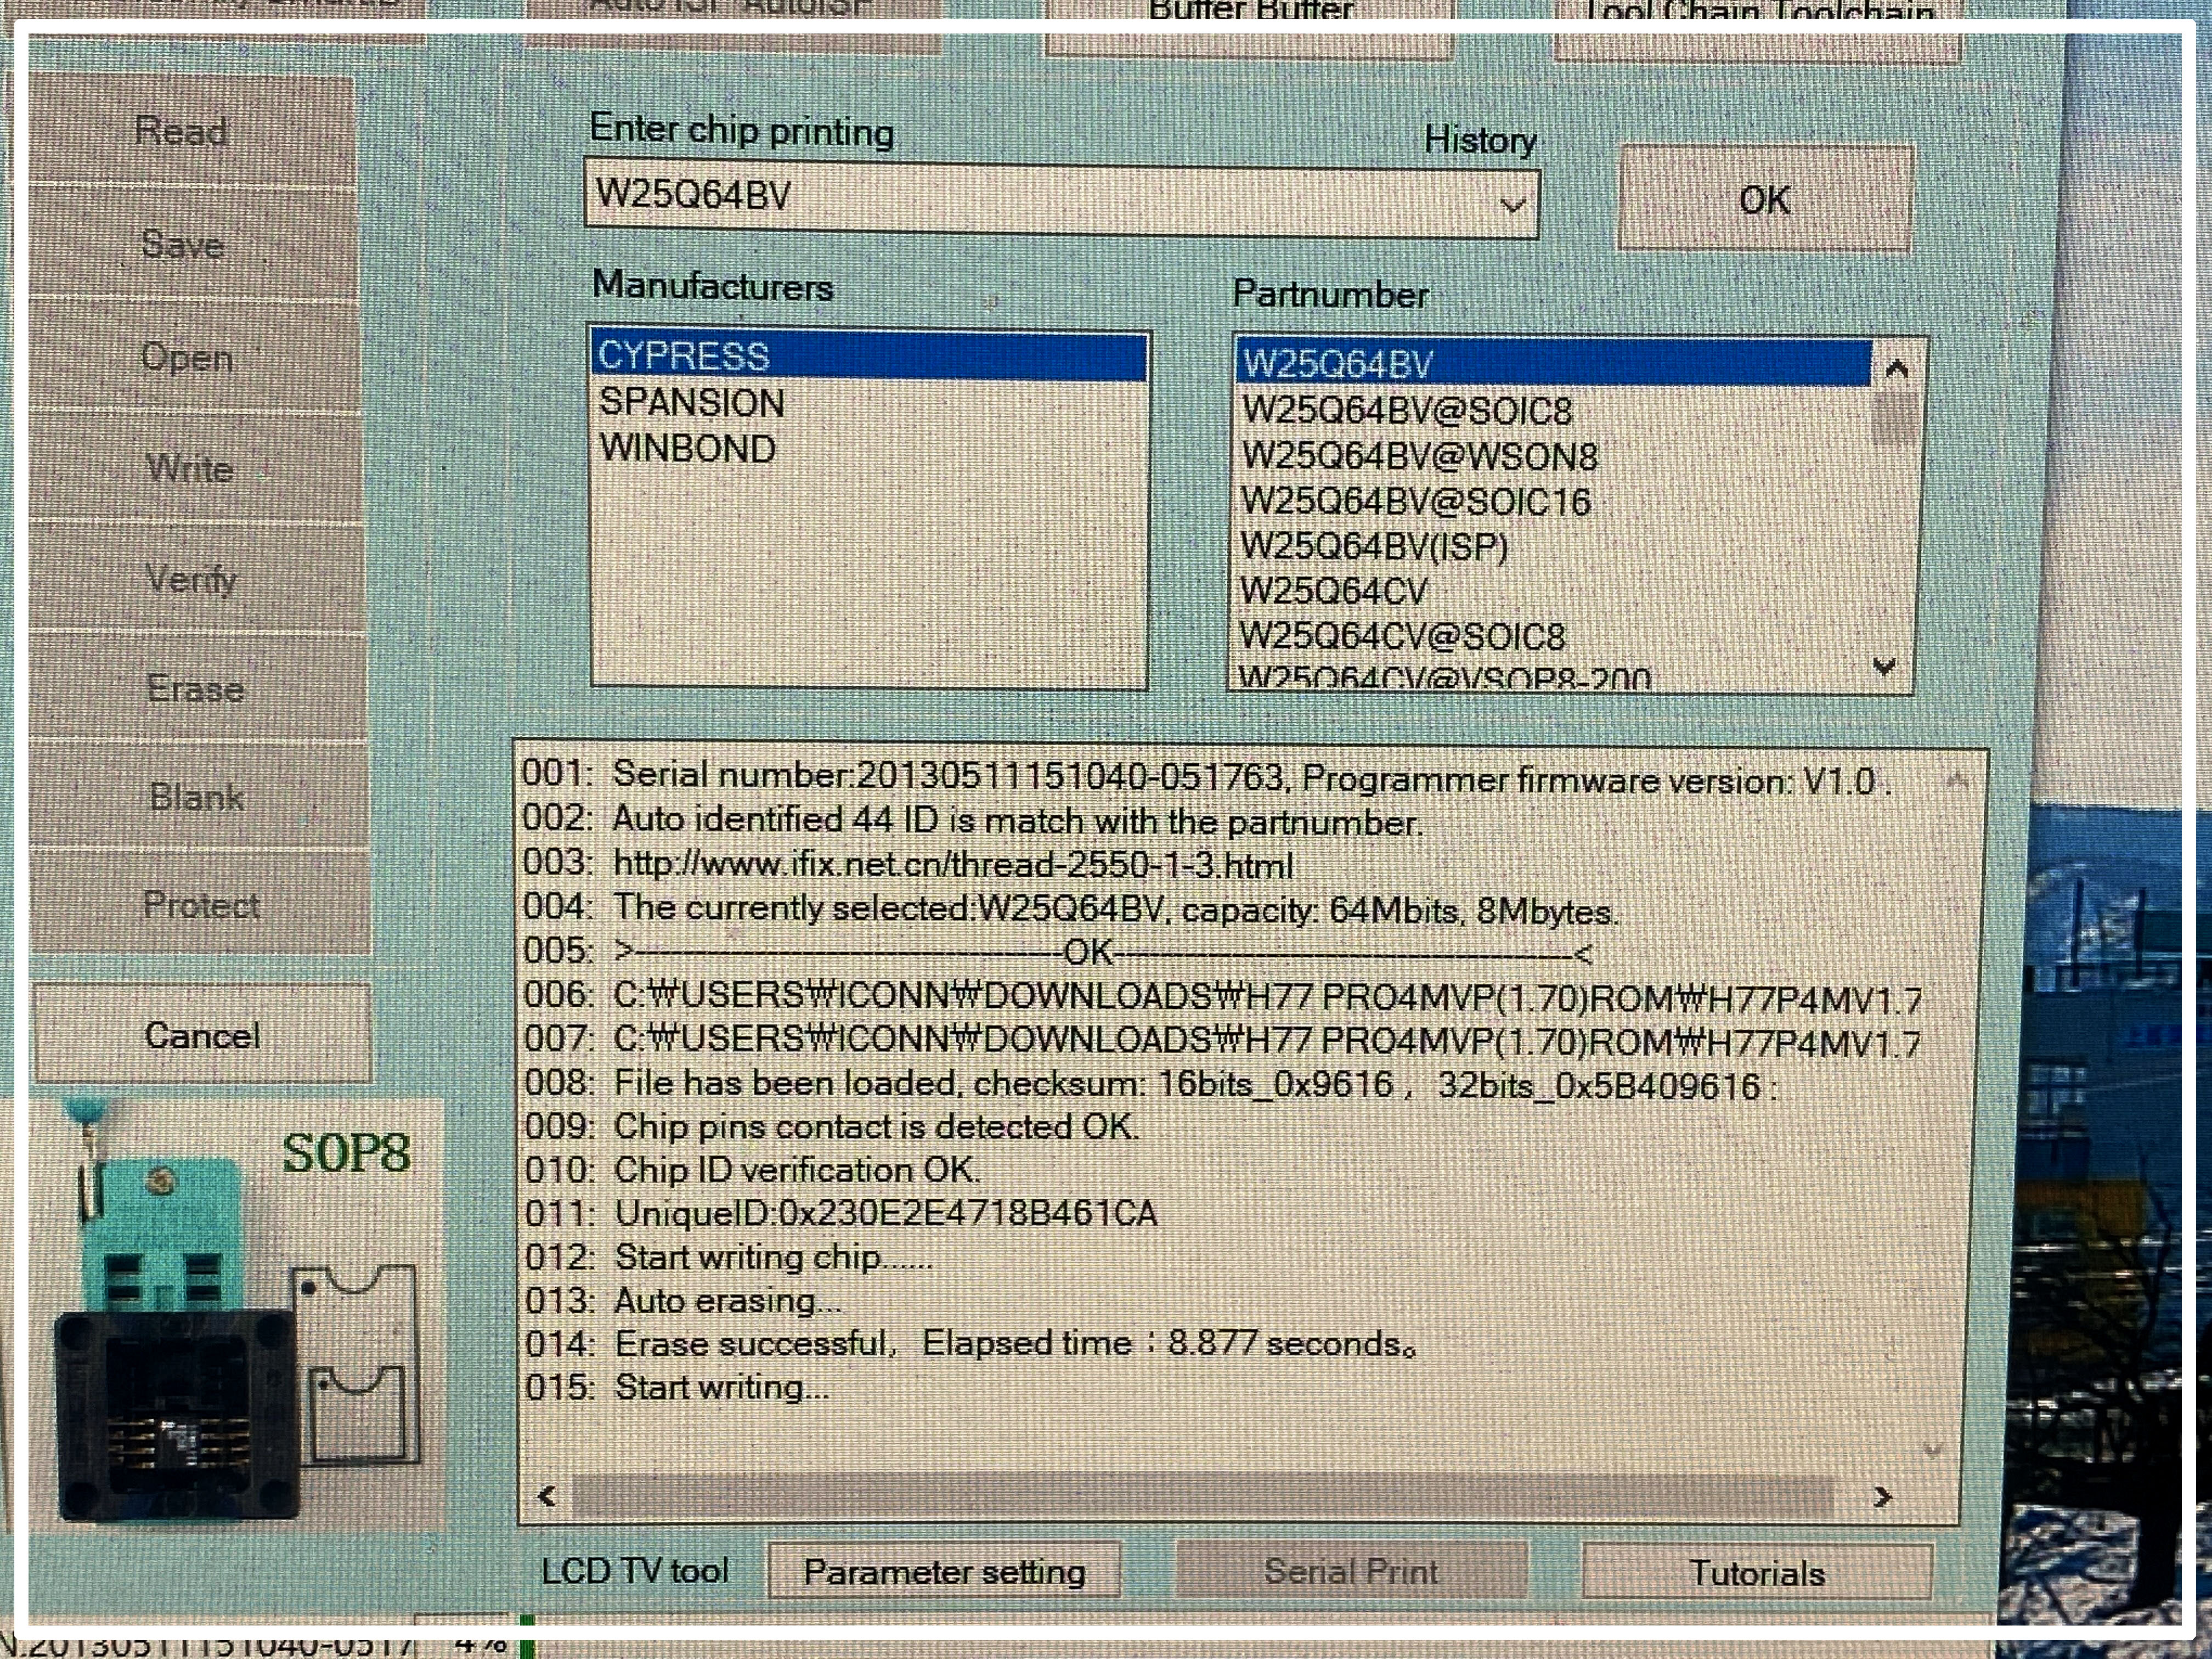Pick W25Q64CV from the Partnumber list
2212x1659 pixels.
tap(1334, 592)
